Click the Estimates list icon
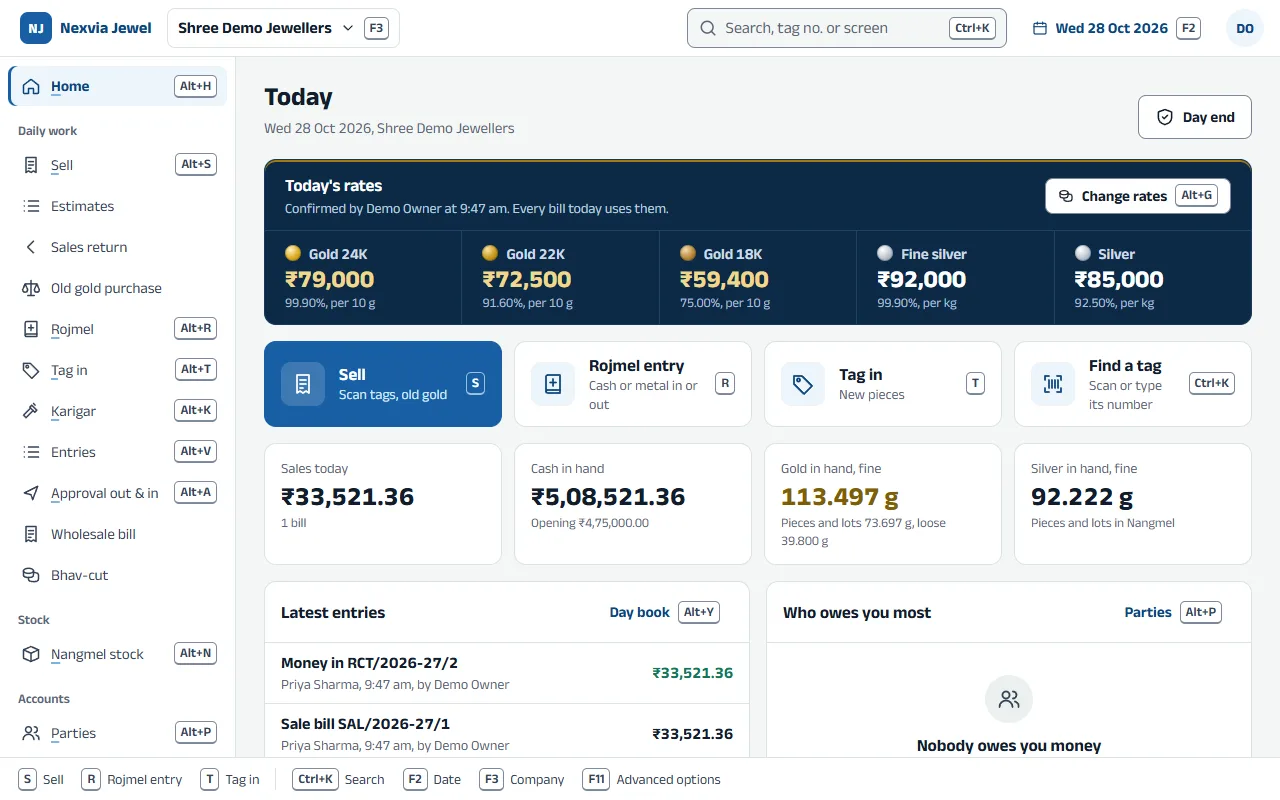Viewport: 1280px width, 800px height. pyautogui.click(x=31, y=206)
